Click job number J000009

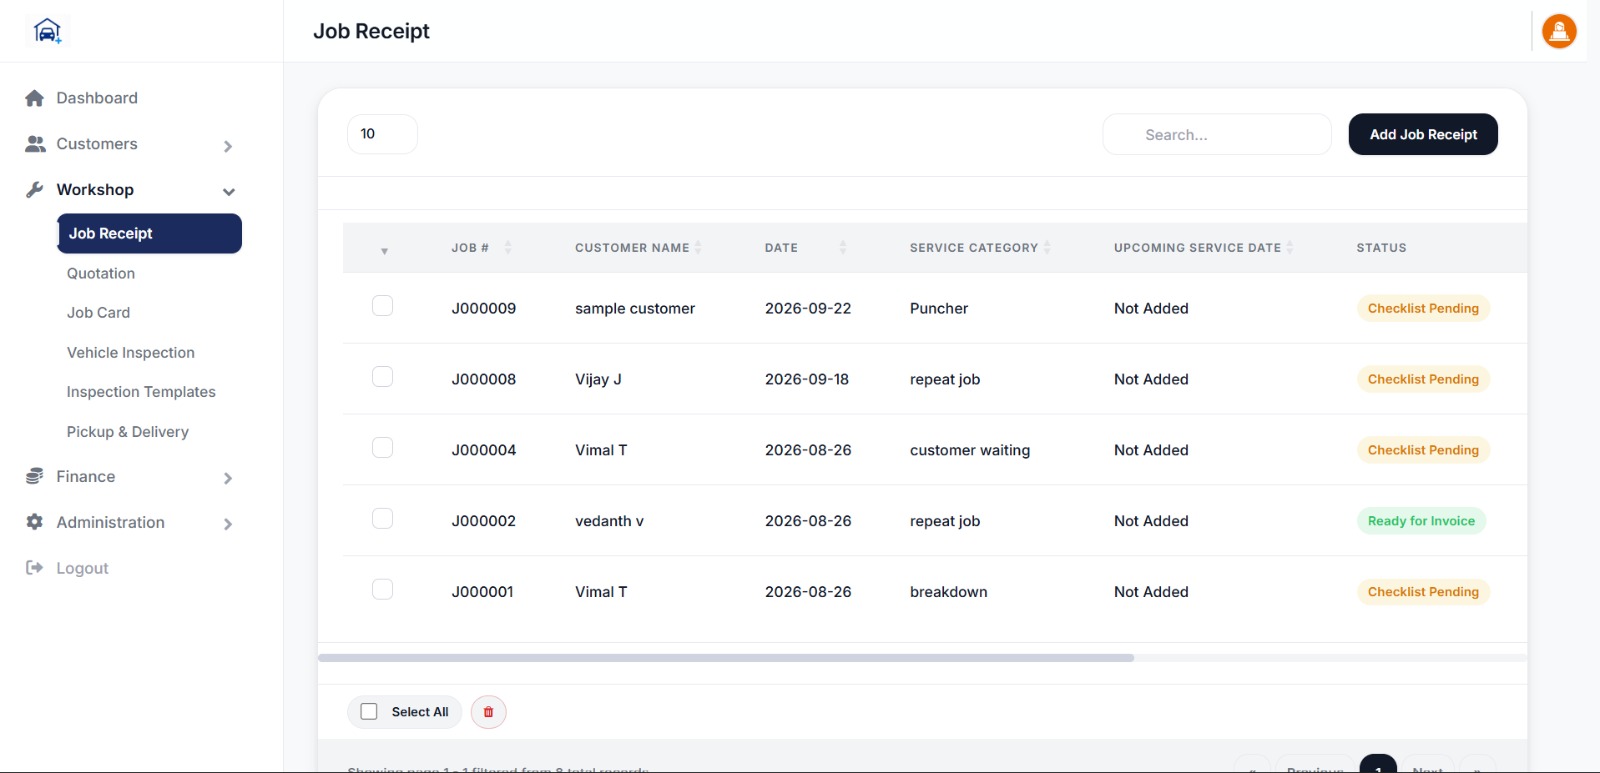point(484,308)
